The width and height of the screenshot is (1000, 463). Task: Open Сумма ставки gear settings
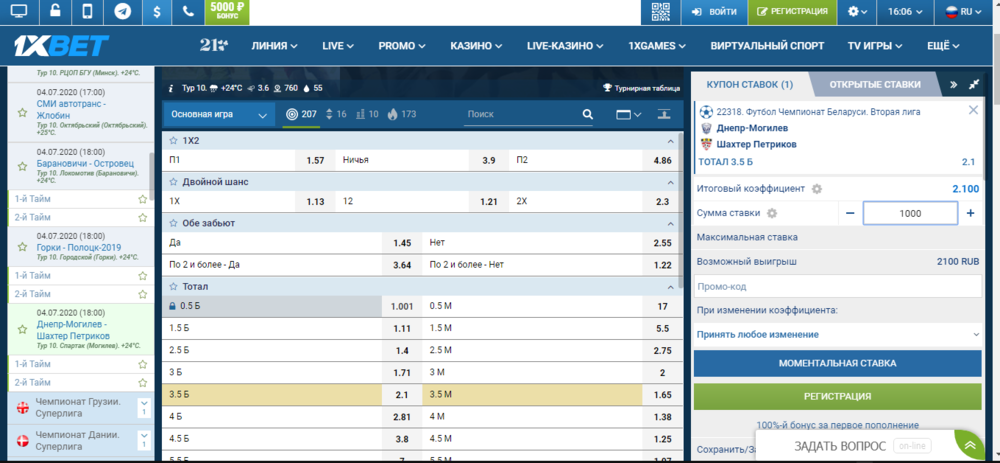[772, 213]
